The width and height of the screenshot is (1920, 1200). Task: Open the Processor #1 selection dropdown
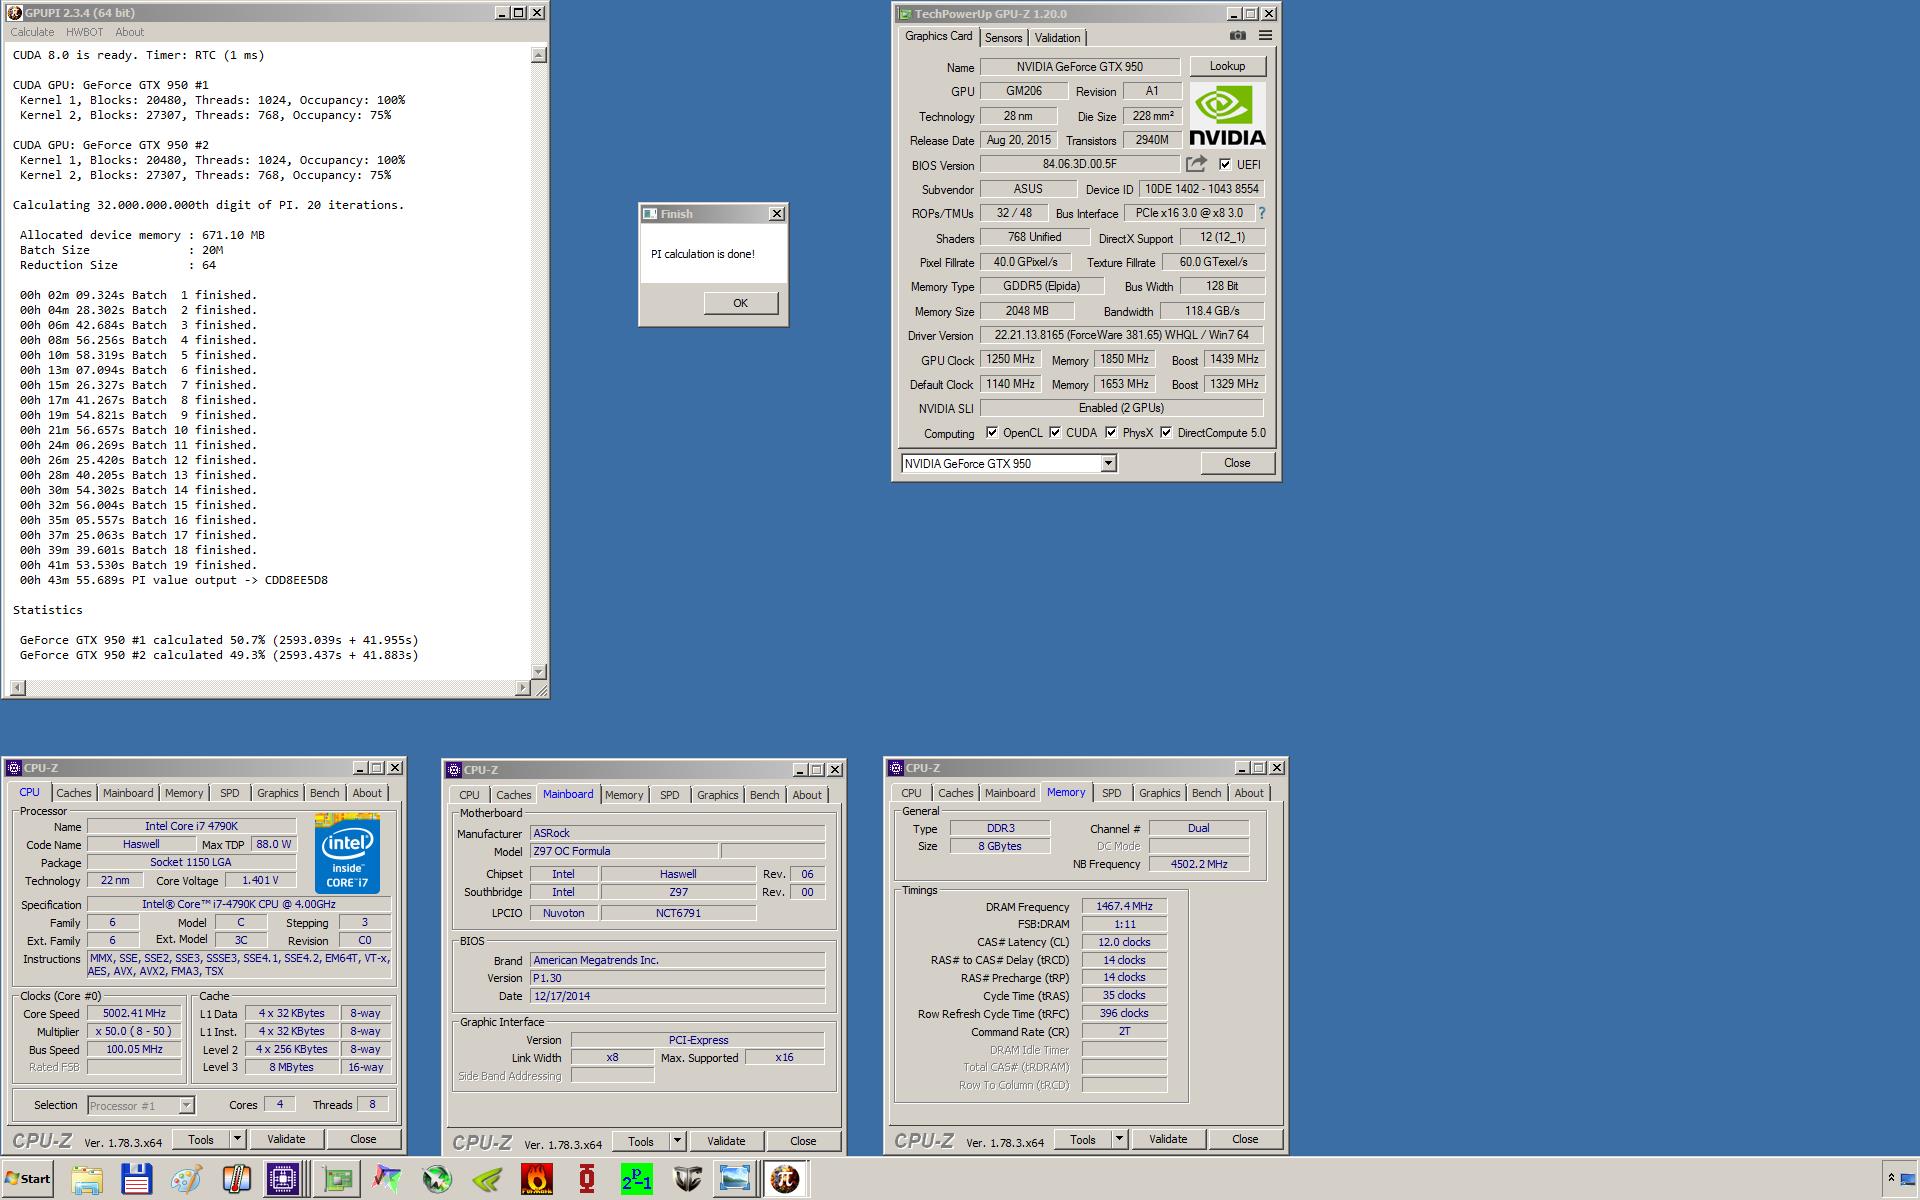(x=186, y=1105)
